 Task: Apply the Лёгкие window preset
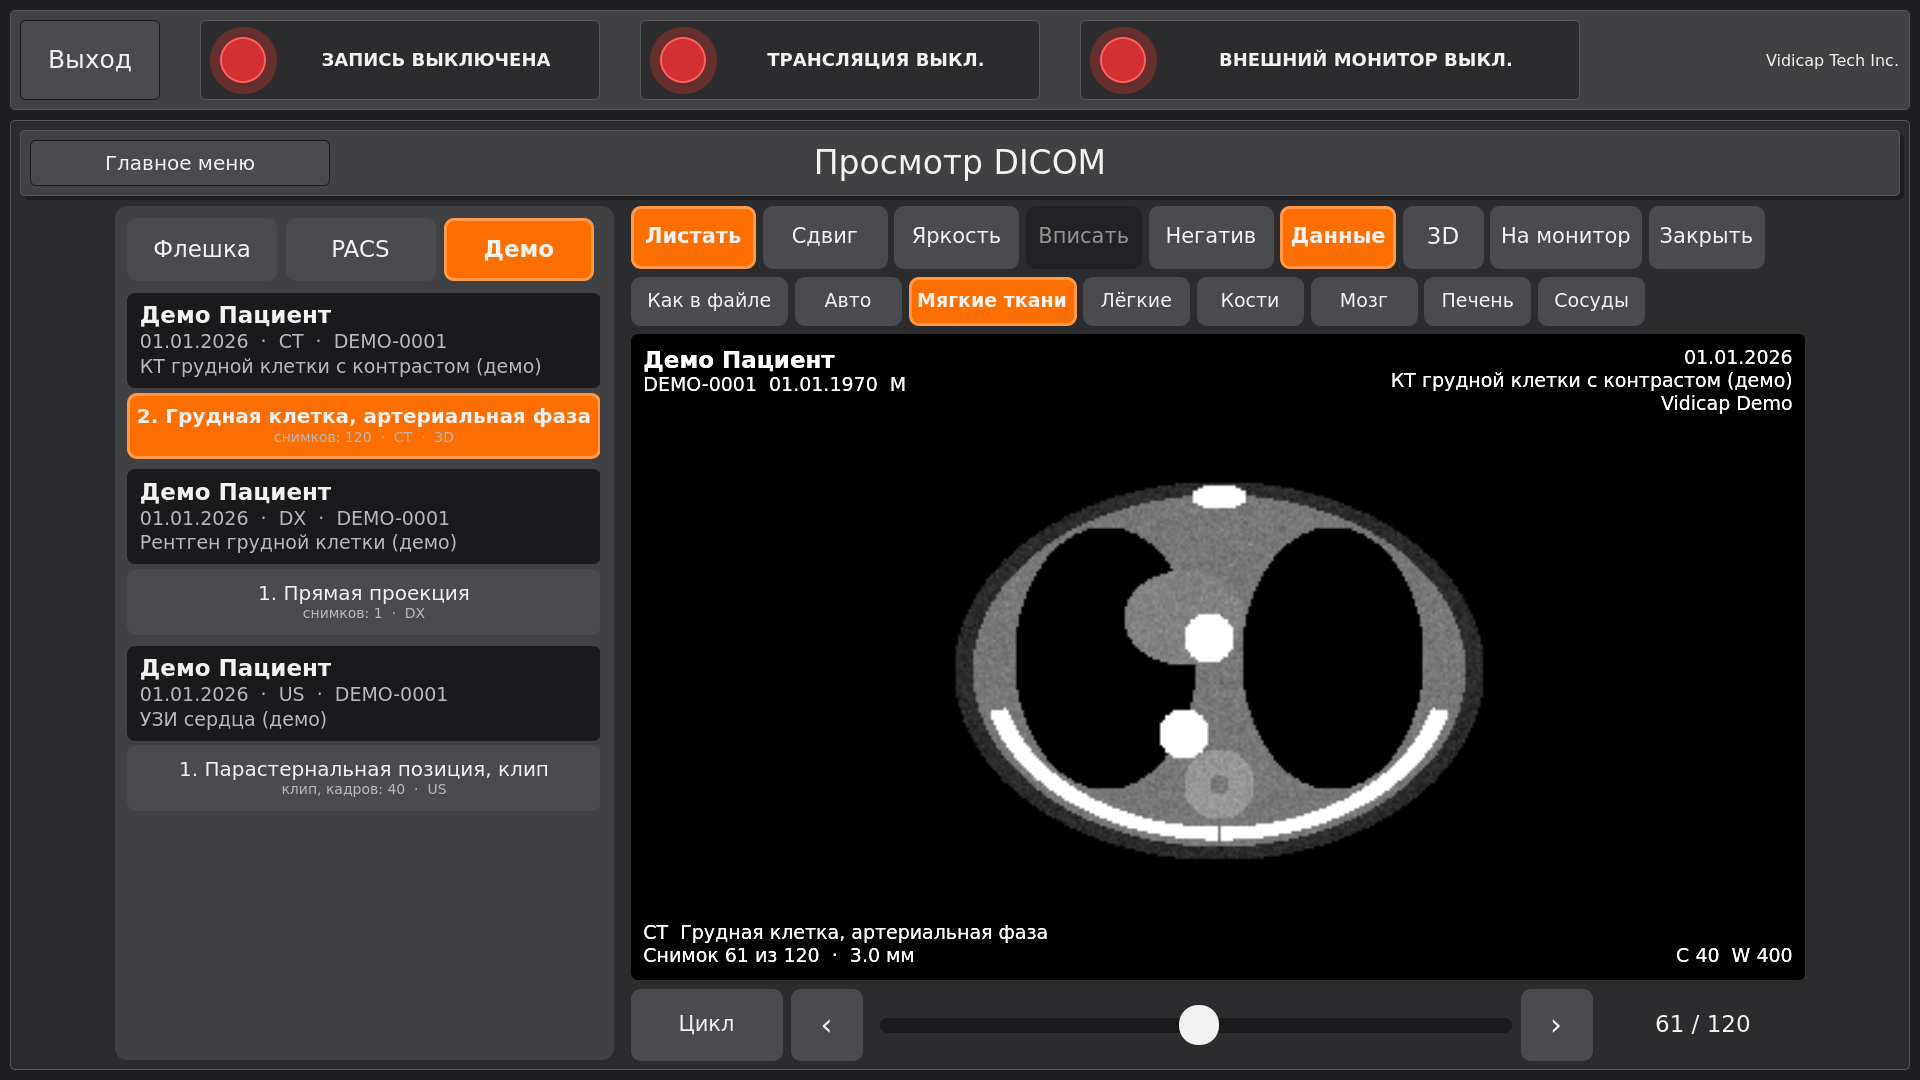1136,301
